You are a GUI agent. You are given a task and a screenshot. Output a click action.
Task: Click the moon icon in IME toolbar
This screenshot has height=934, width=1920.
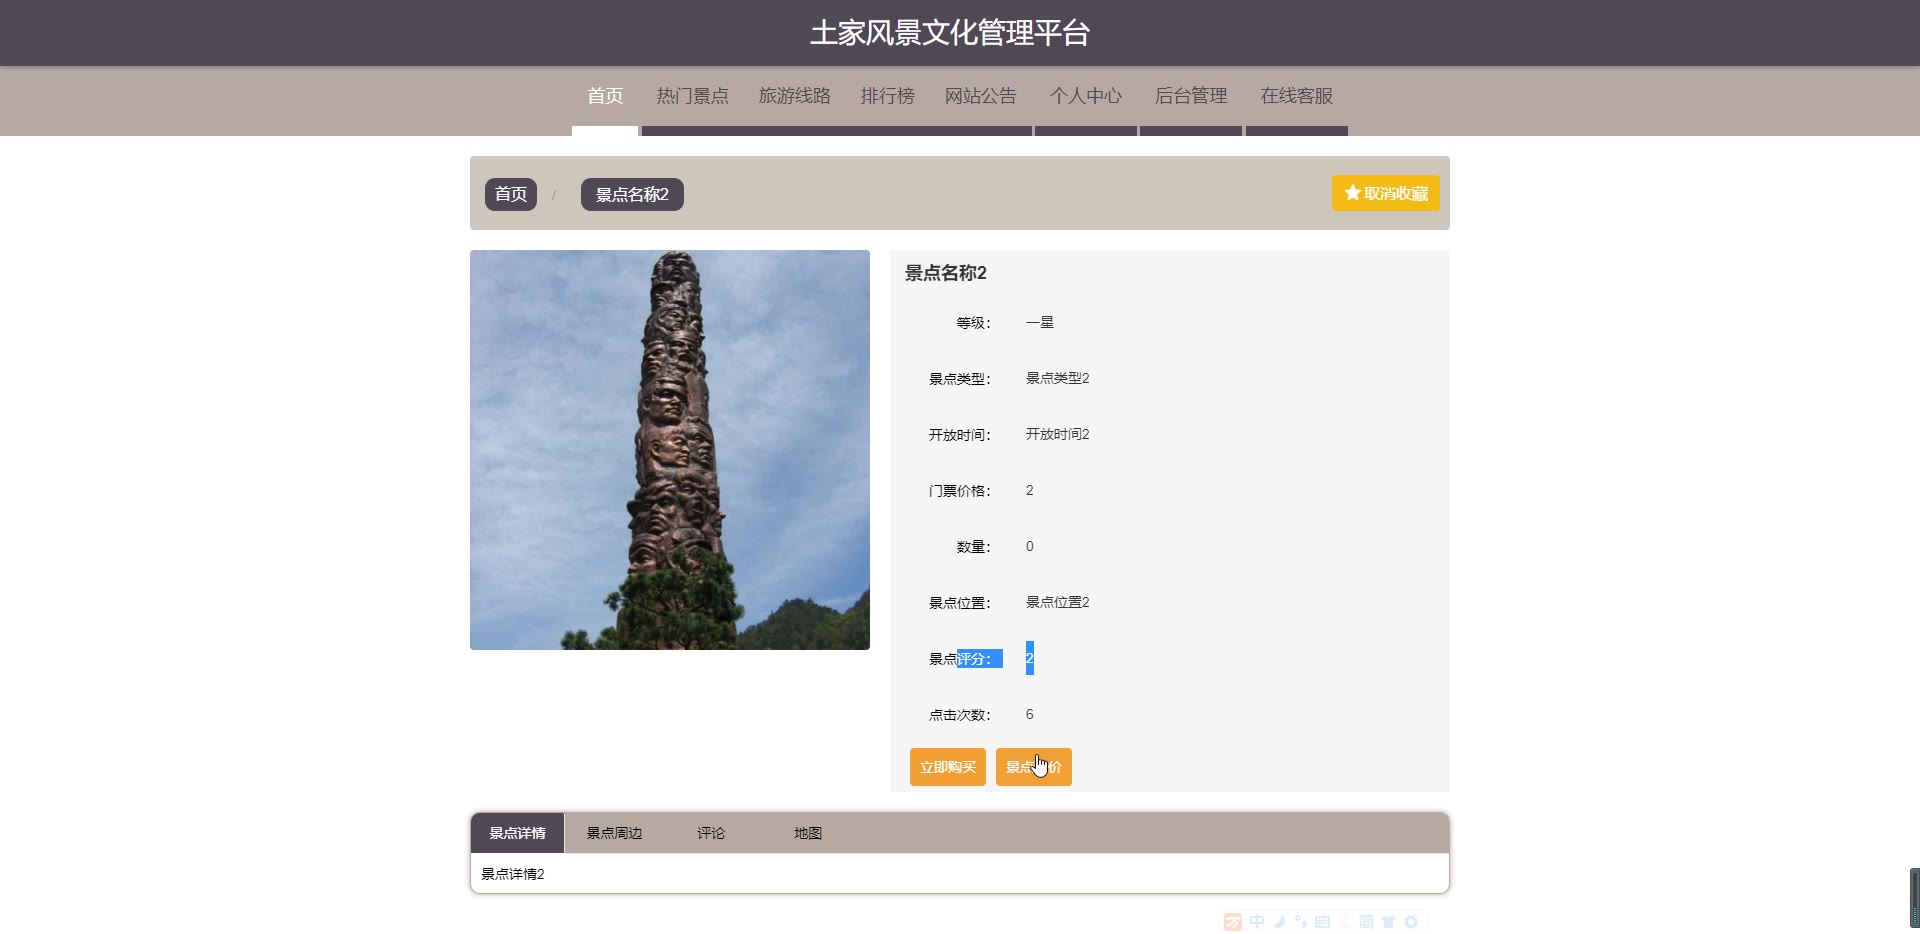coord(1279,922)
